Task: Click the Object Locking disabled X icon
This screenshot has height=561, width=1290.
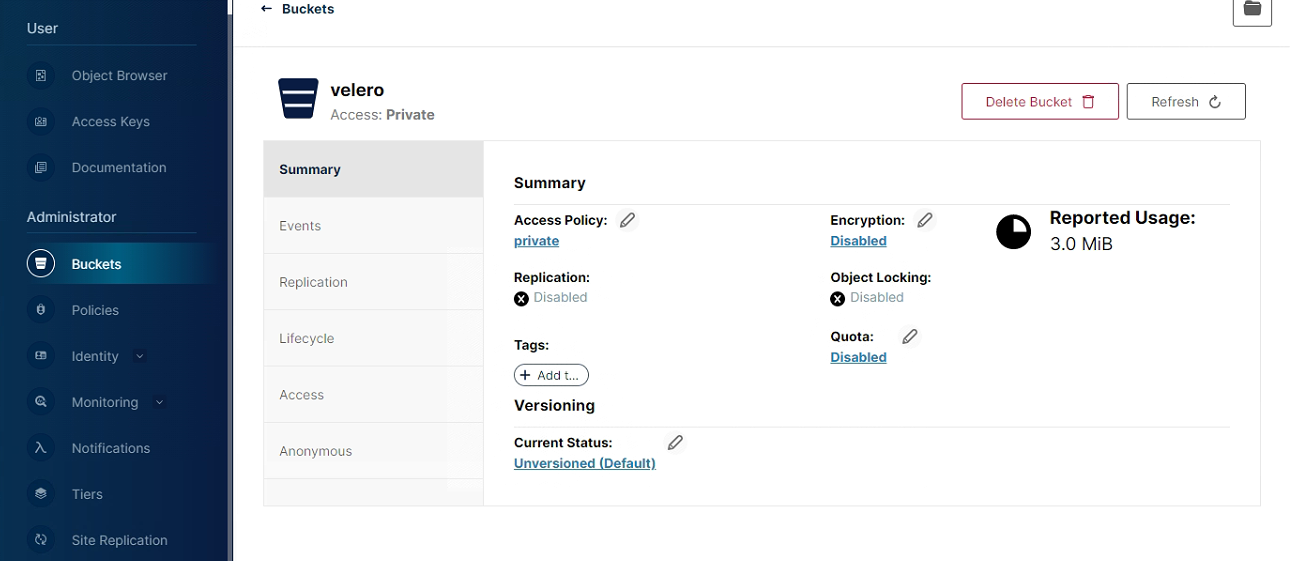Action: (x=837, y=298)
